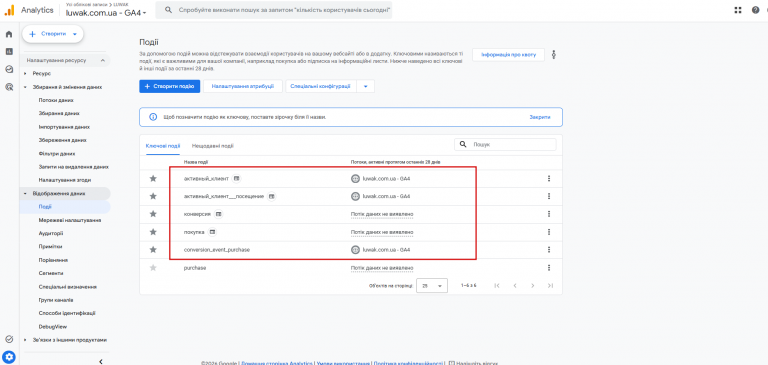Image resolution: width=768 pixels, height=365 pixels.
Task: Open DebugView in sidebar
Action: click(52, 326)
